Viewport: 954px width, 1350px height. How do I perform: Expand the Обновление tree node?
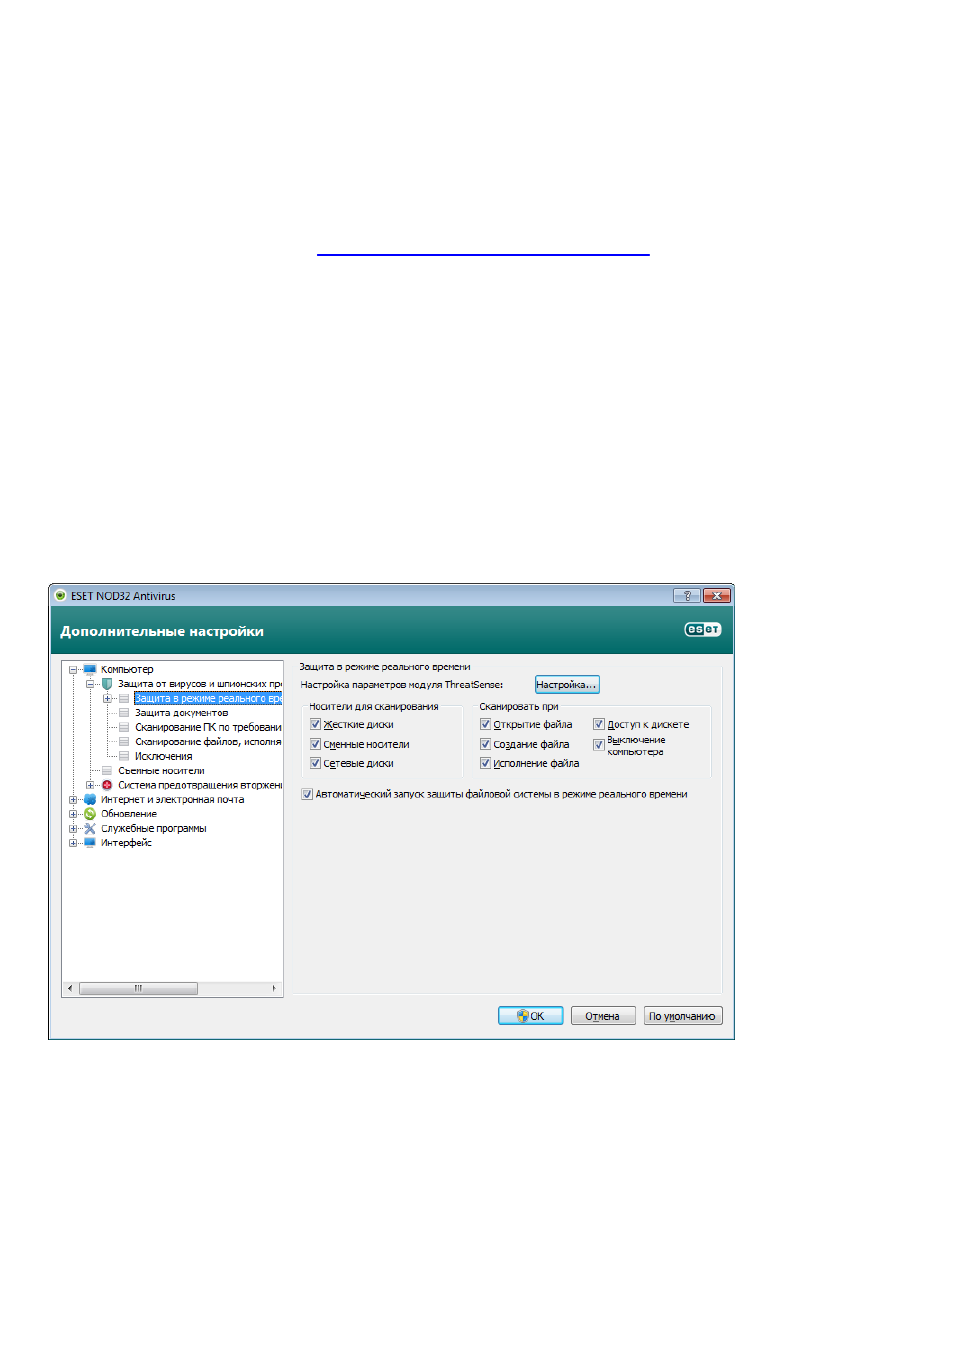pyautogui.click(x=73, y=814)
